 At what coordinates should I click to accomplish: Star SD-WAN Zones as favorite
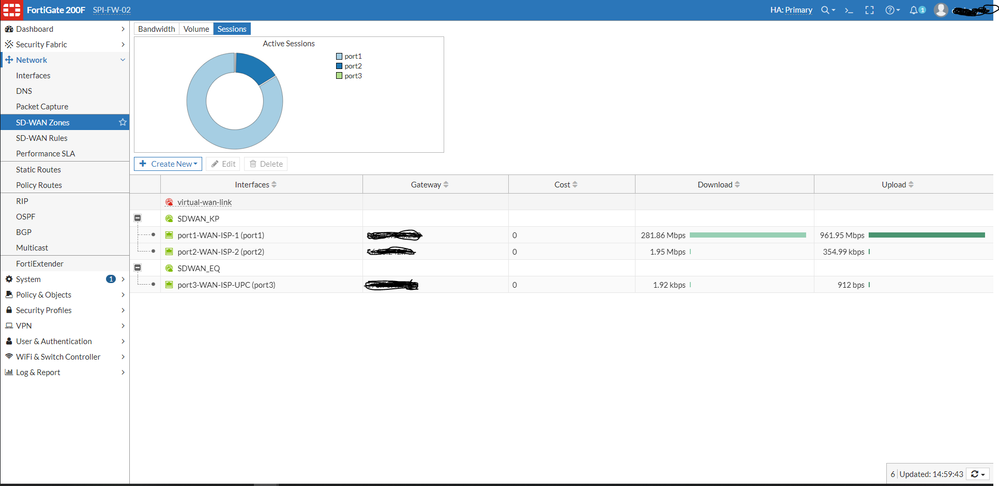(x=123, y=122)
